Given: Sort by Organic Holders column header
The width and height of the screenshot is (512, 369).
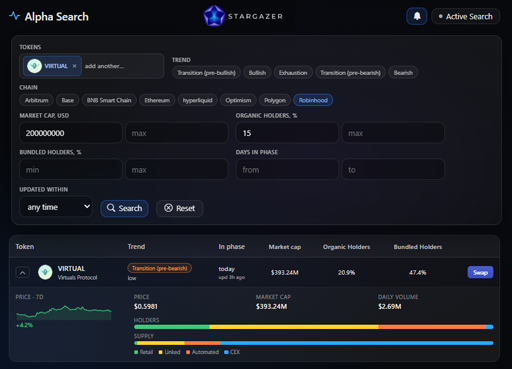Looking at the screenshot, I should [346, 247].
